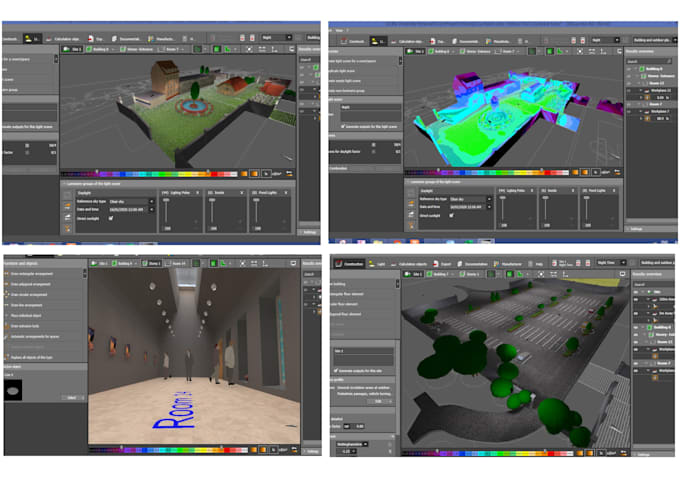Click first orange false-colour icon in garden screenshot
Viewport: 680px width, 481px height.
244,173
